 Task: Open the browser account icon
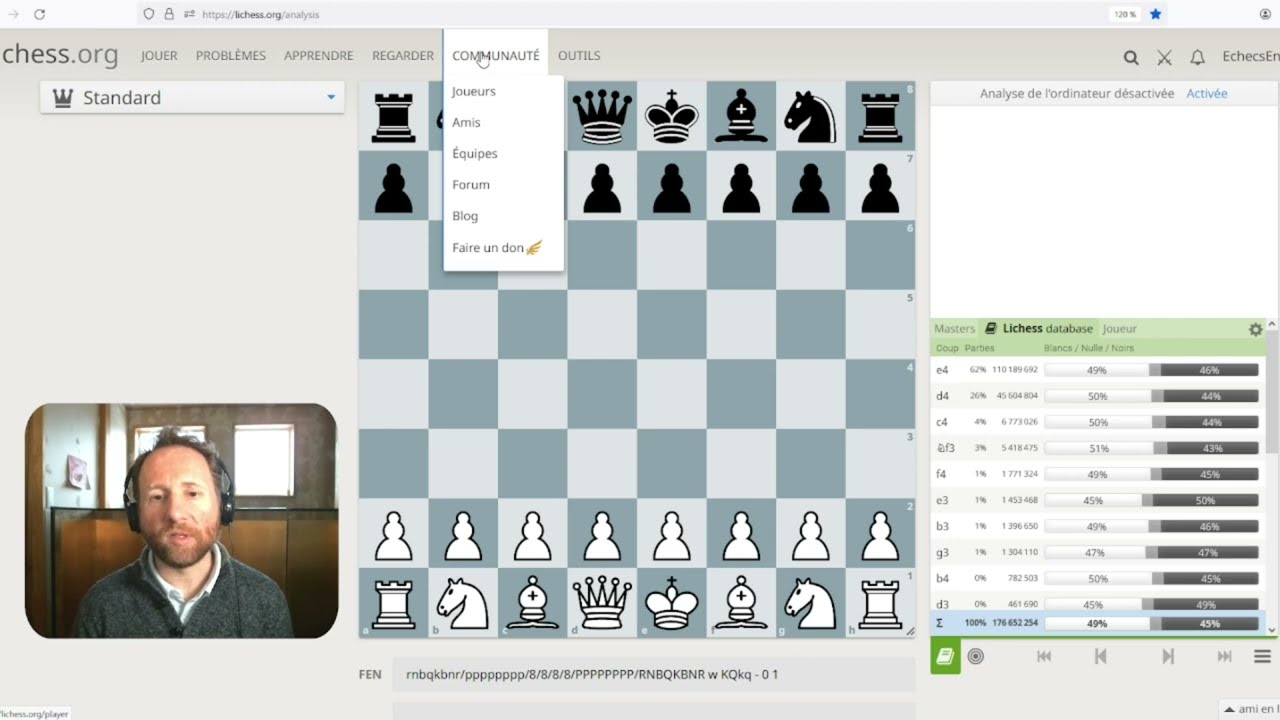point(1265,14)
